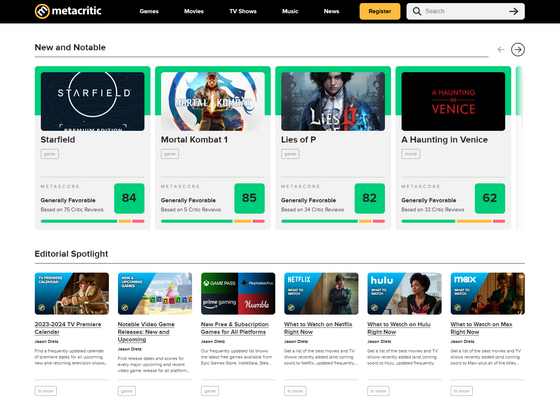Submit search with the arrow icon
This screenshot has height=411, width=560.
[x=514, y=11]
